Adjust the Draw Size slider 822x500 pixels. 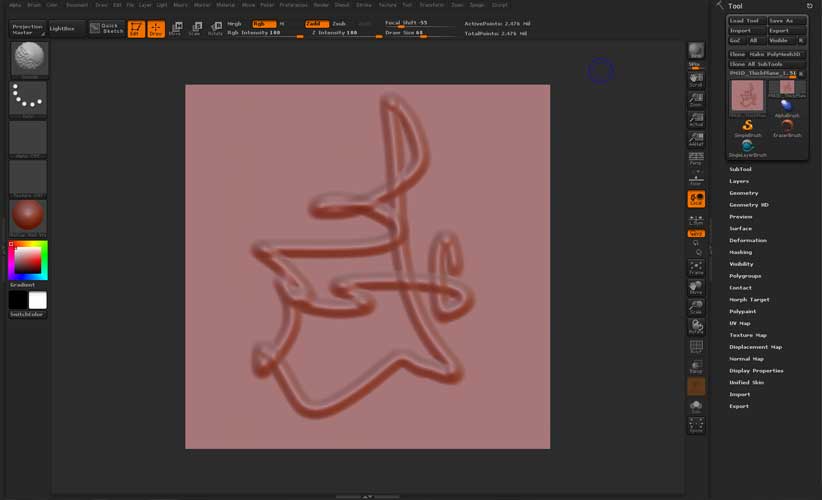(x=418, y=33)
